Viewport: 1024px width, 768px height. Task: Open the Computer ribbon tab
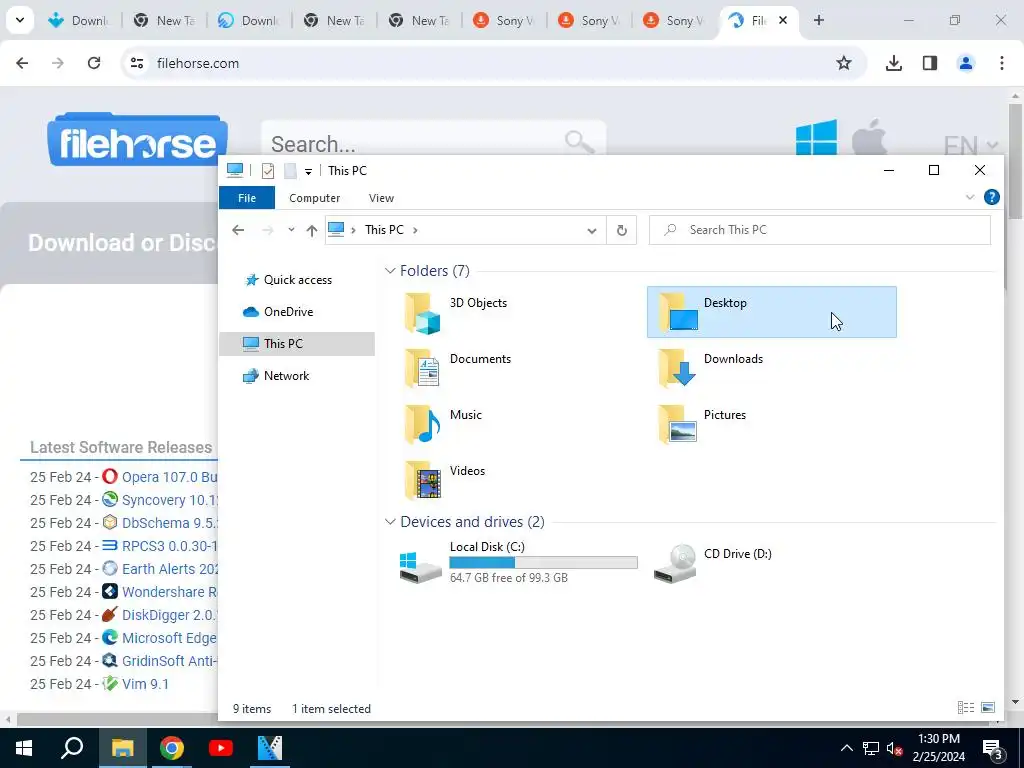314,198
